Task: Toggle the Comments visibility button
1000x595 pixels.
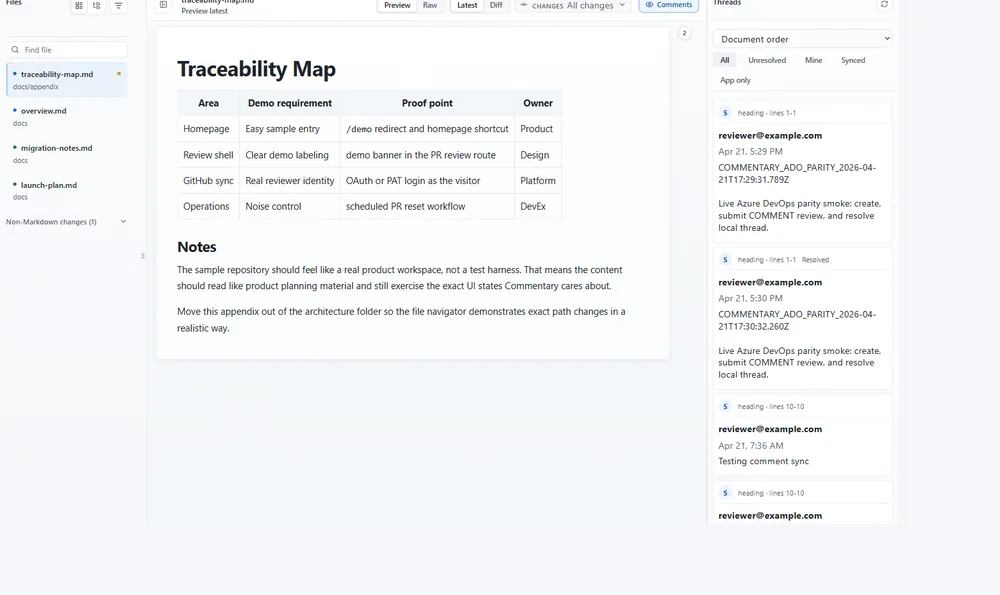Action: [668, 5]
